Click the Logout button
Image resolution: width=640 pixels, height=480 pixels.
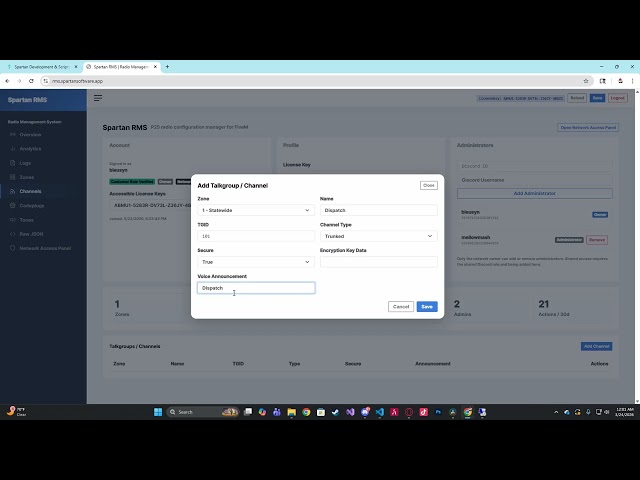617,98
